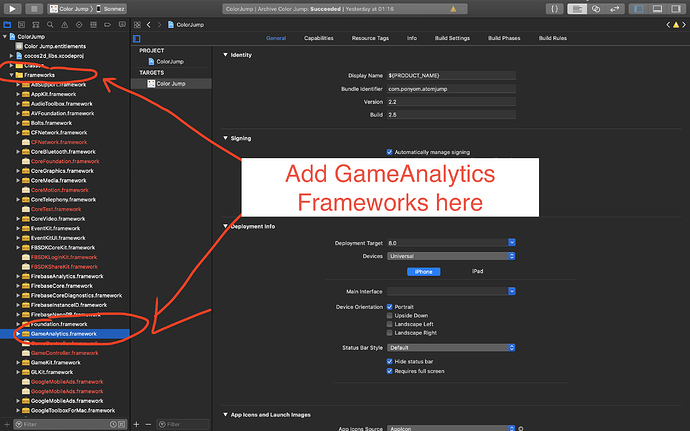Toggle the Debug area visibility
Image resolution: width=690 pixels, height=431 pixels.
tap(657, 9)
